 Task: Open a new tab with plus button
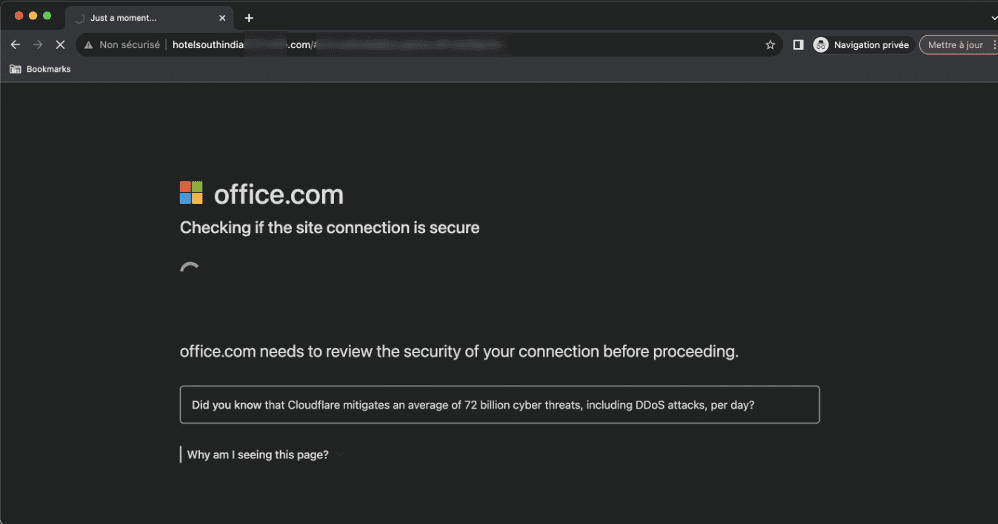(249, 18)
